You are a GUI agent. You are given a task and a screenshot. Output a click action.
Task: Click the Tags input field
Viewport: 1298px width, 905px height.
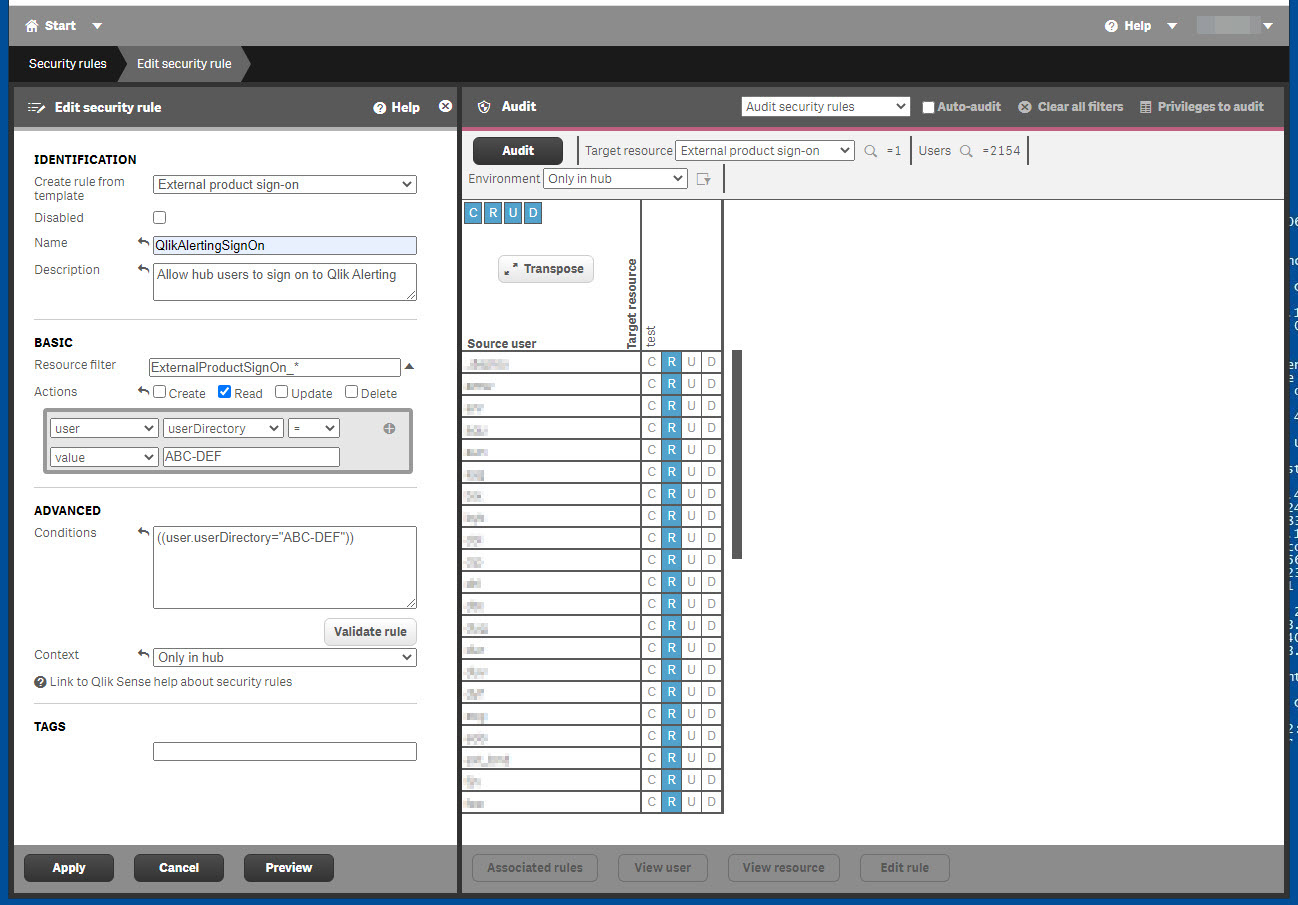pyautogui.click(x=285, y=751)
